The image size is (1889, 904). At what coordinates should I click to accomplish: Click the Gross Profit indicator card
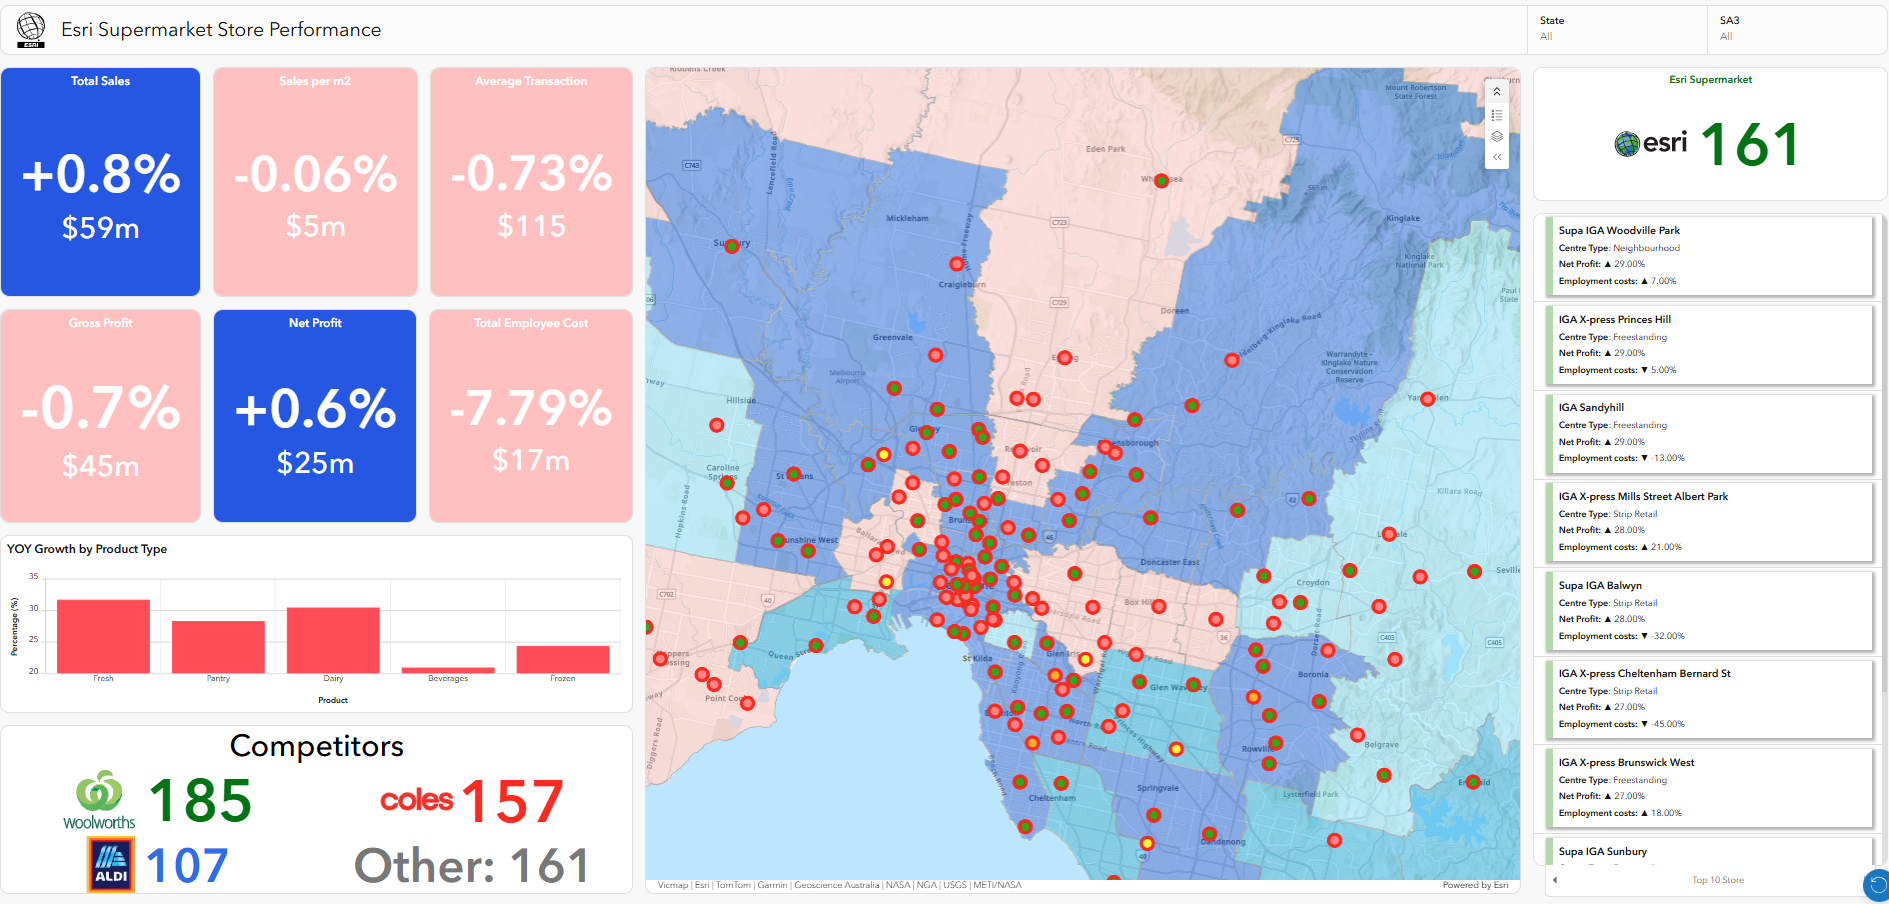[x=101, y=416]
